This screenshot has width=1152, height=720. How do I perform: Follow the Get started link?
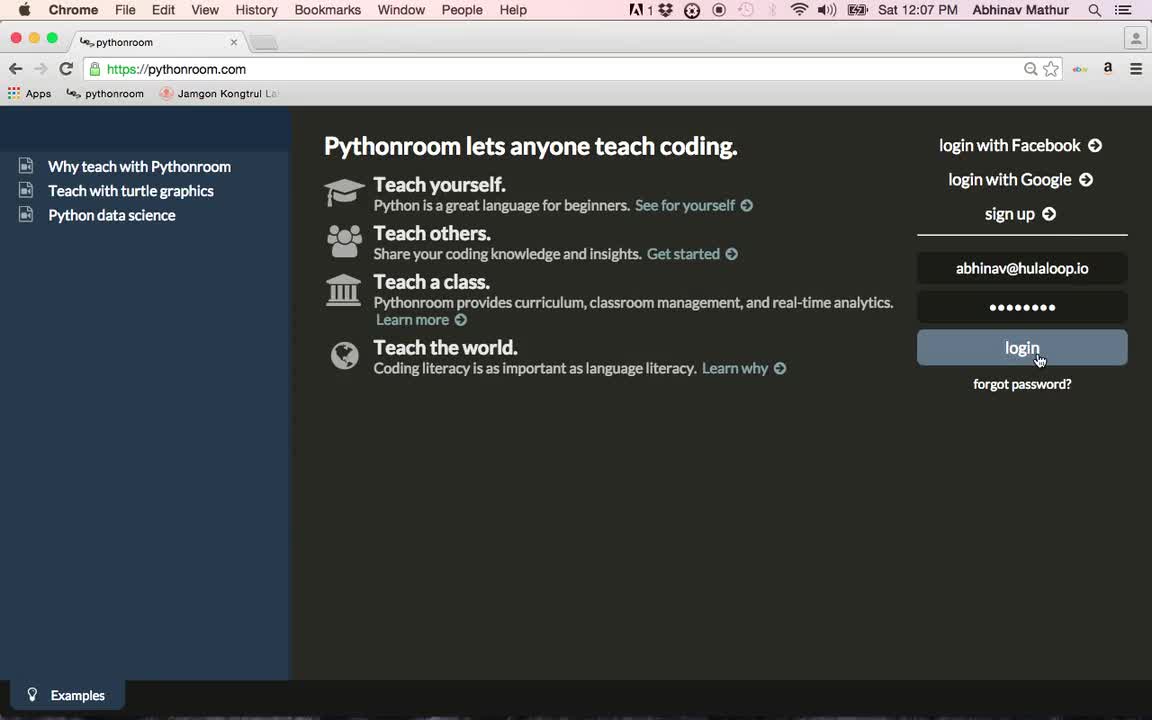[692, 253]
